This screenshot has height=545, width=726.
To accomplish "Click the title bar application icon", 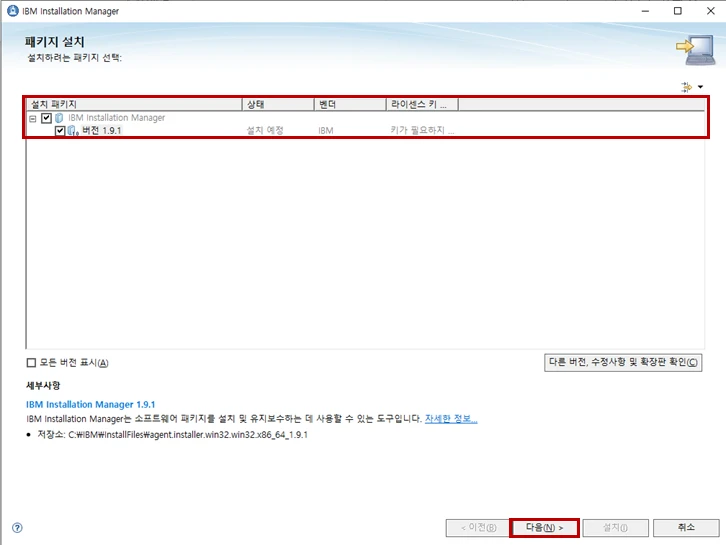I will pos(12,11).
